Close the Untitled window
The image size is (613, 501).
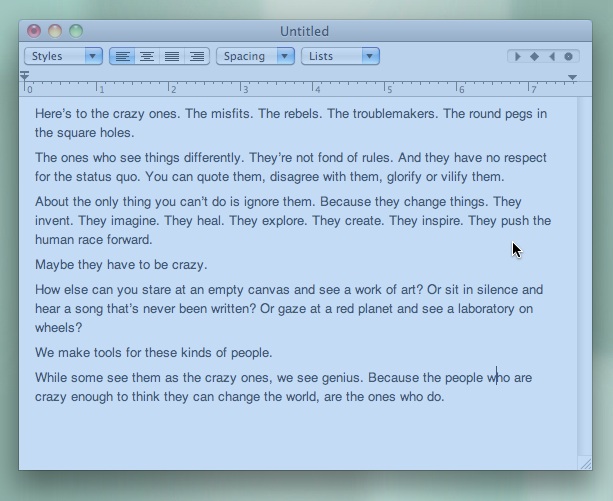pyautogui.click(x=34, y=31)
